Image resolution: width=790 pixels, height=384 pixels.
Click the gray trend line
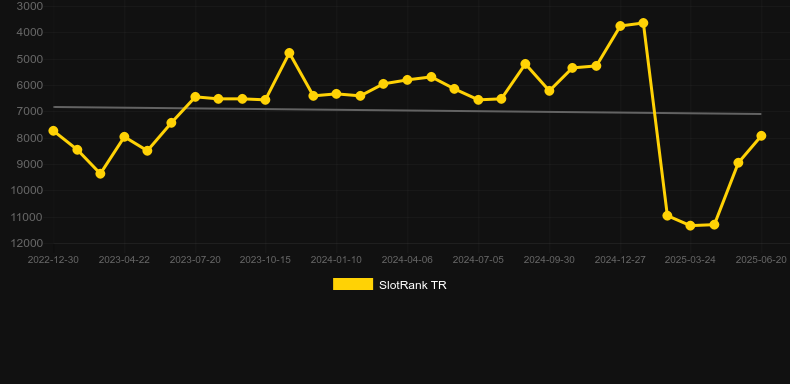pyautogui.click(x=407, y=110)
